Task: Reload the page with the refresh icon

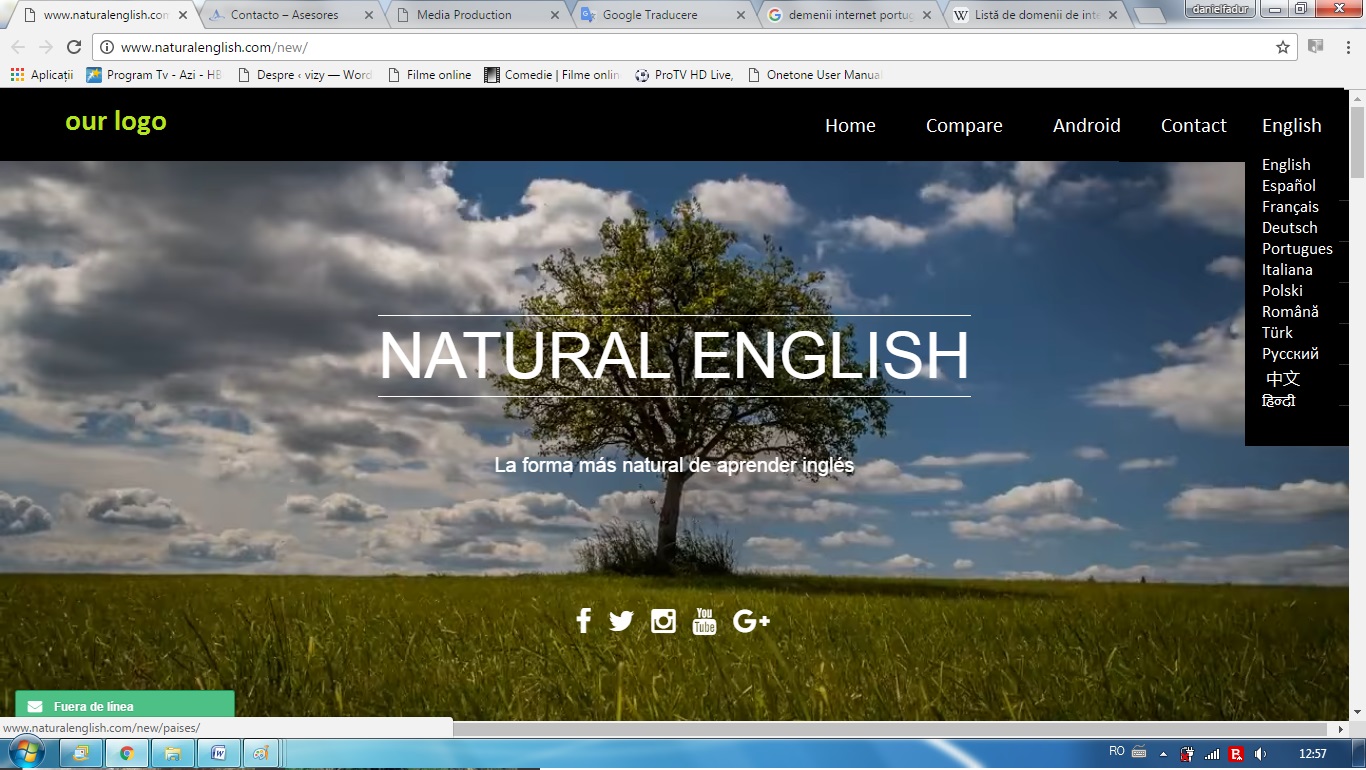Action: coord(74,47)
